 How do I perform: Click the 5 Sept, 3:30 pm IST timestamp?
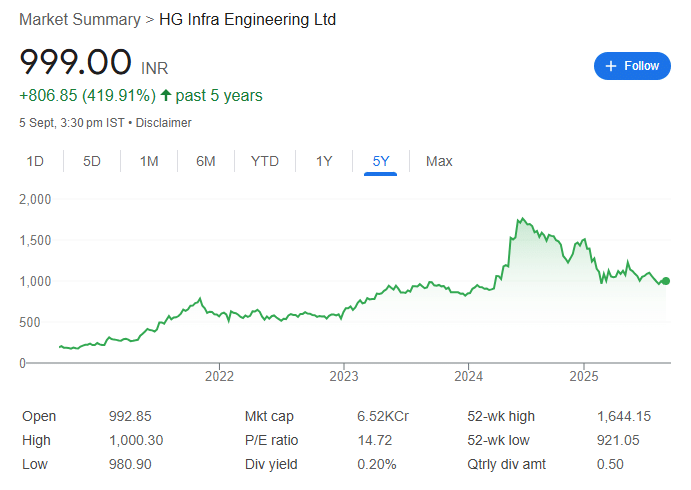pos(72,122)
